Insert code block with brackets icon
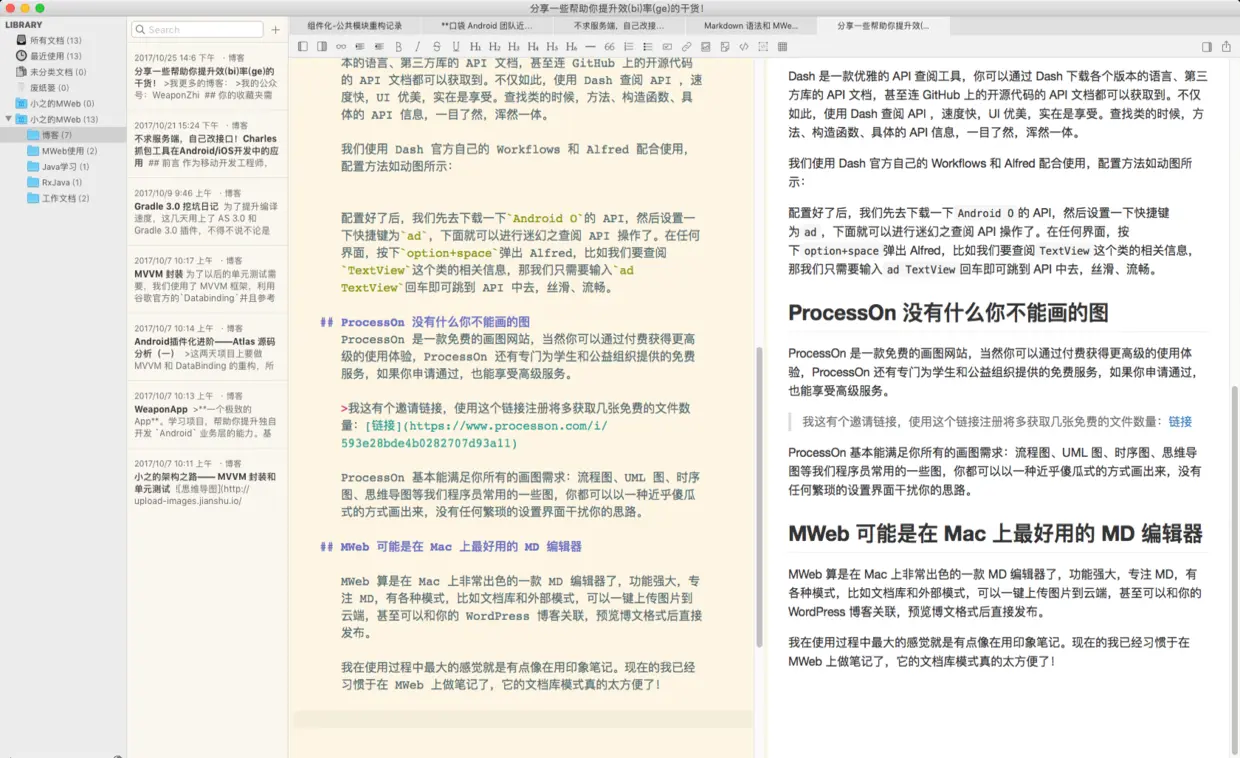Viewport: 1240px width, 758px height. coord(743,46)
